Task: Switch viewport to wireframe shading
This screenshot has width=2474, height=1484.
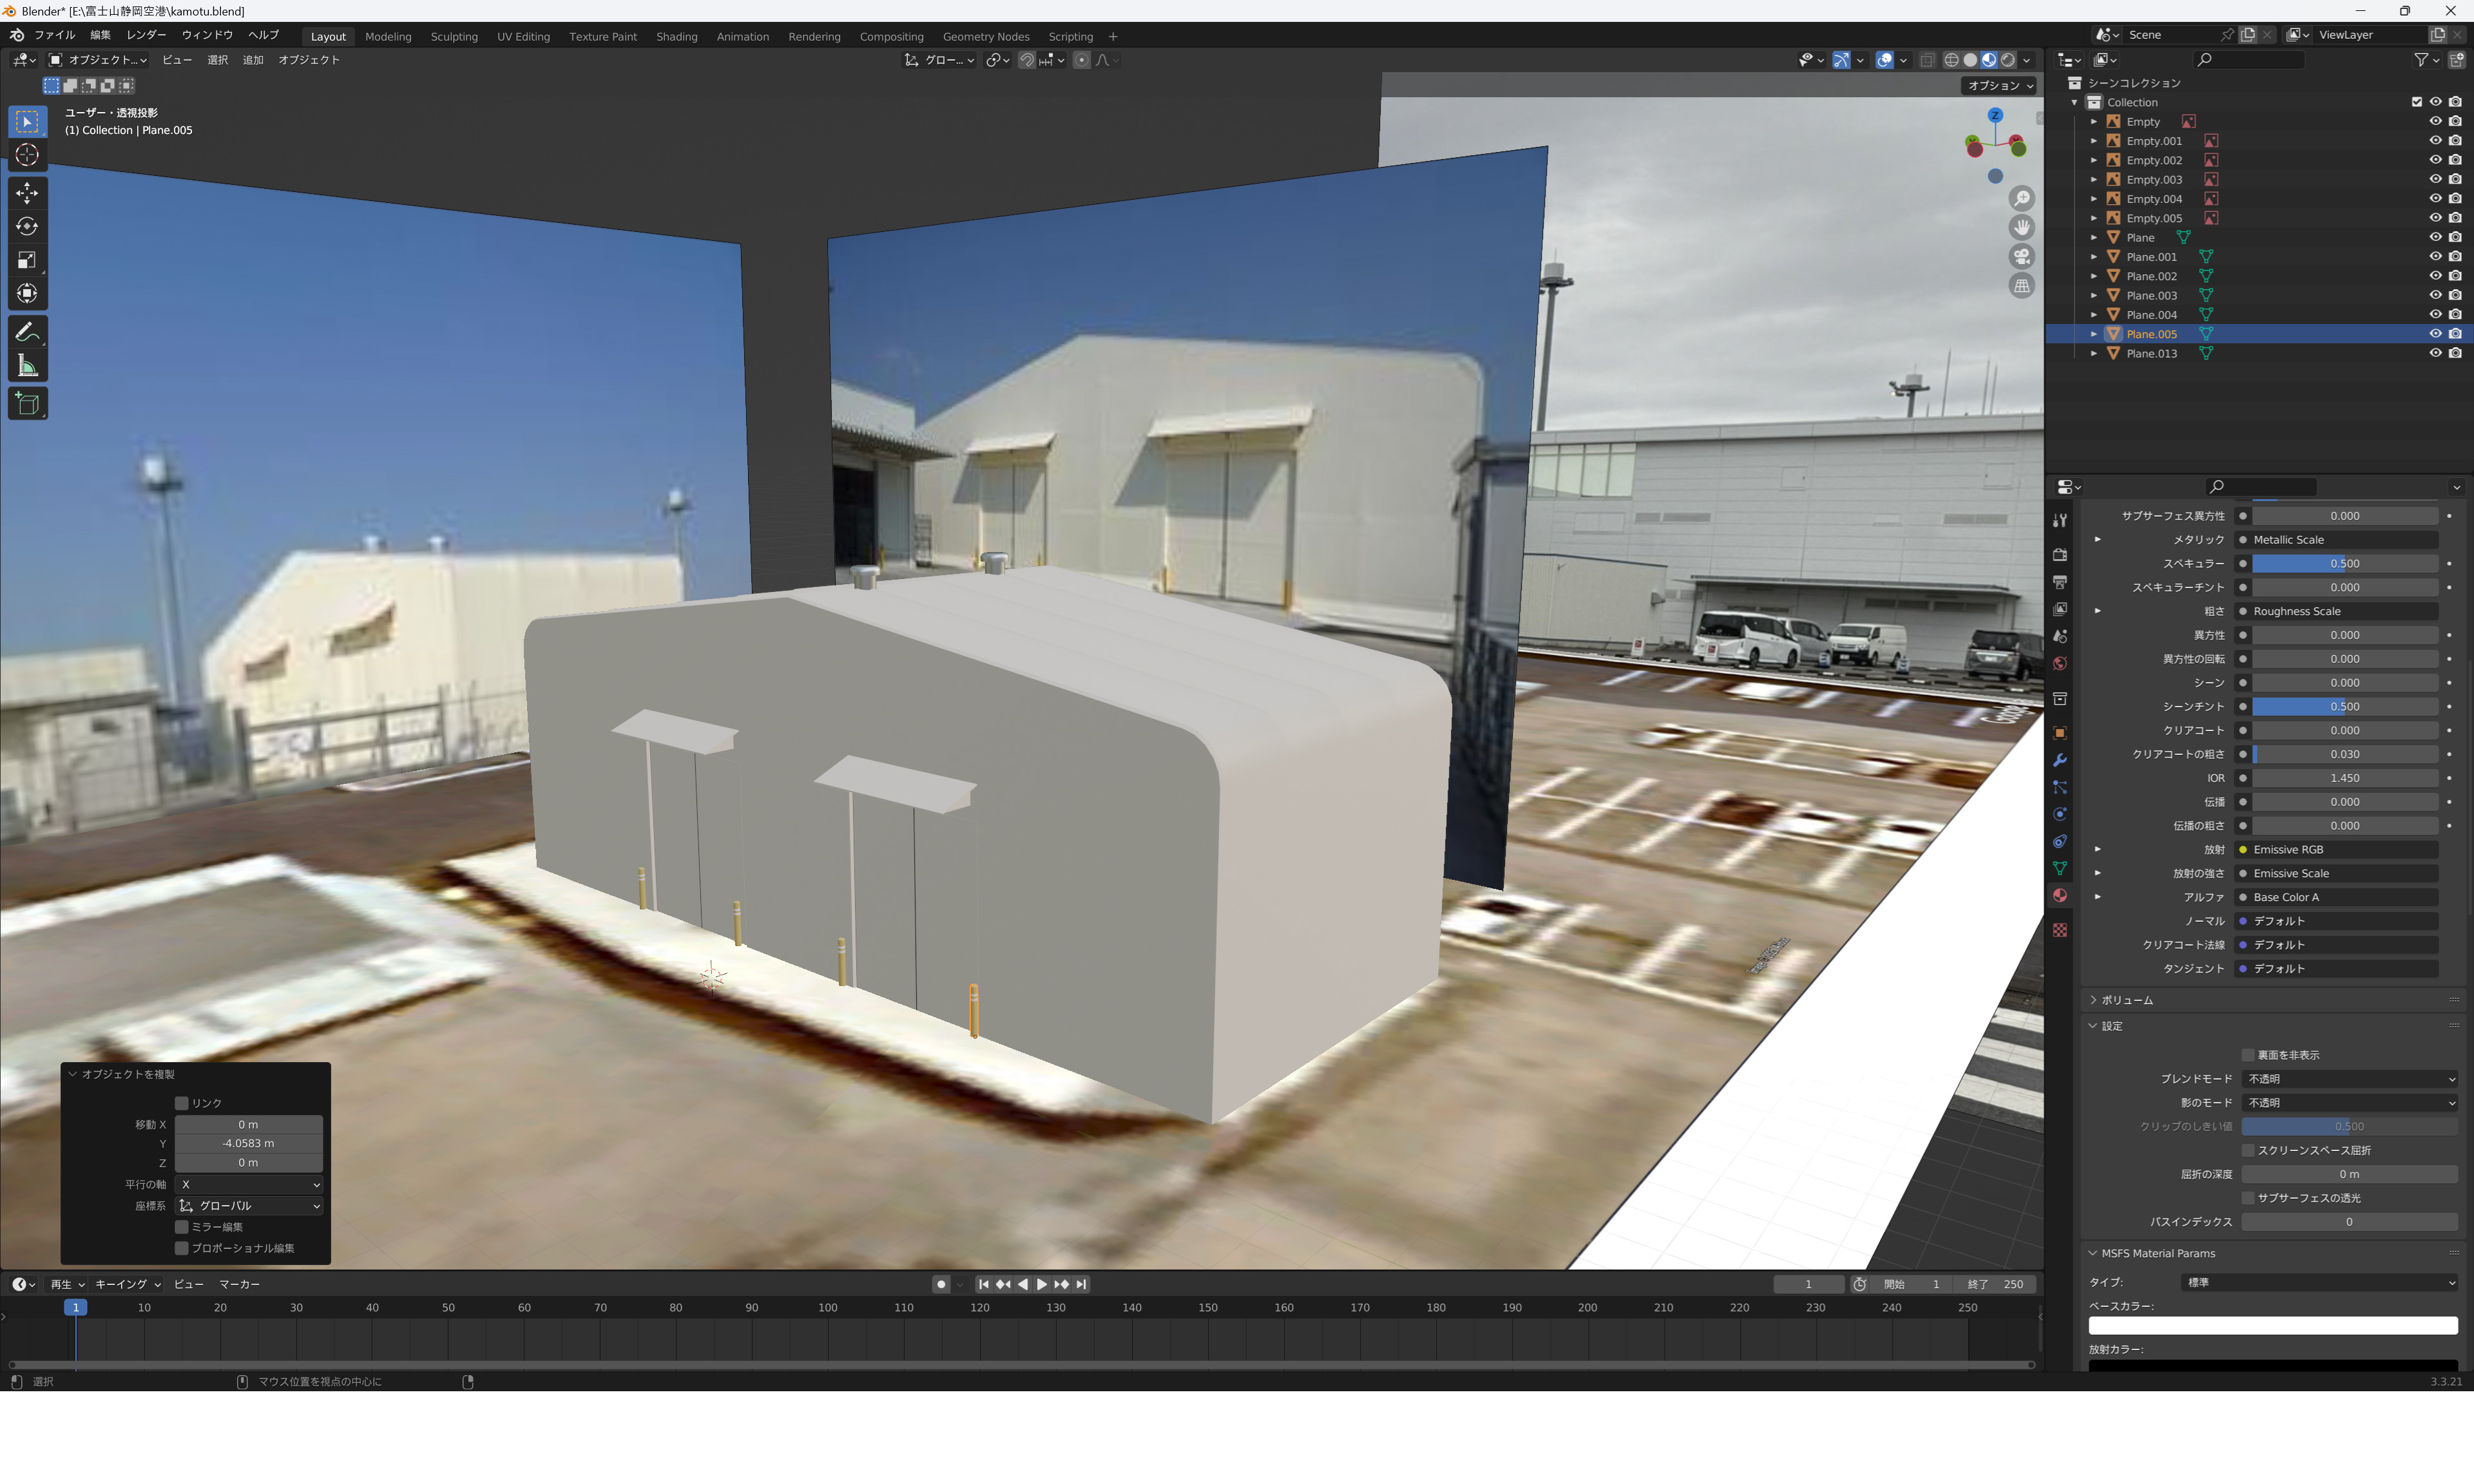Action: 1951,60
